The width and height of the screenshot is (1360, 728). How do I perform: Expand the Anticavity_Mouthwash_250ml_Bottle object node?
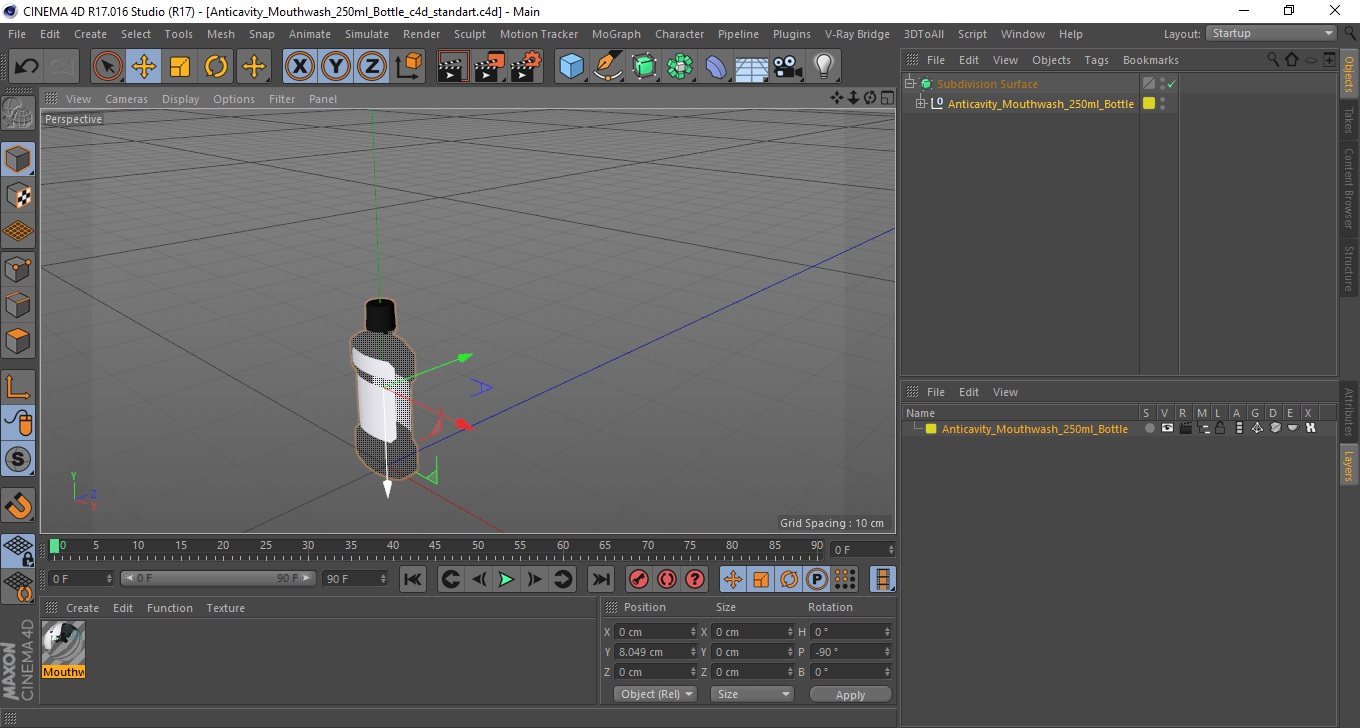921,103
